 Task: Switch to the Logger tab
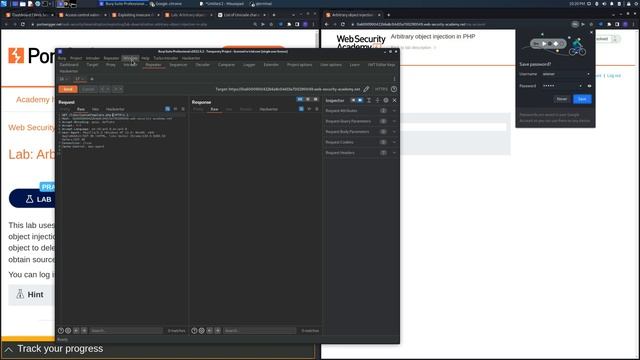point(249,65)
